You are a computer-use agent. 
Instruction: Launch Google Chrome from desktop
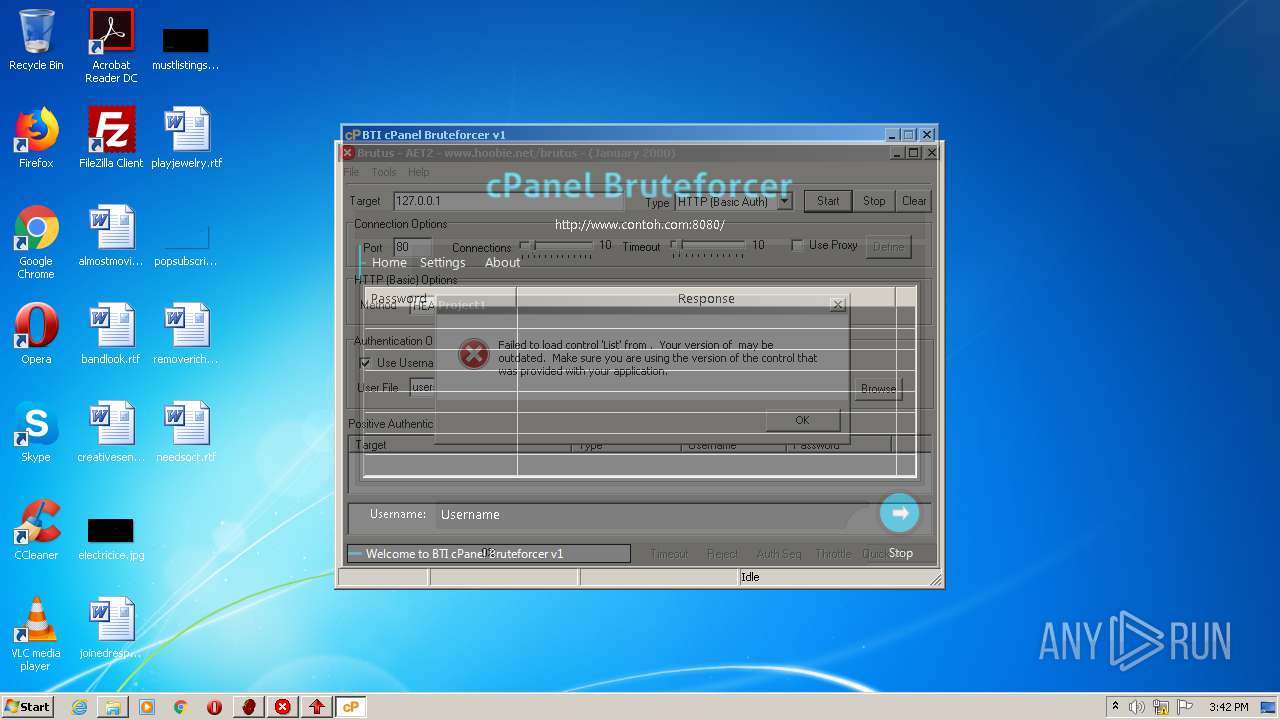point(36,242)
